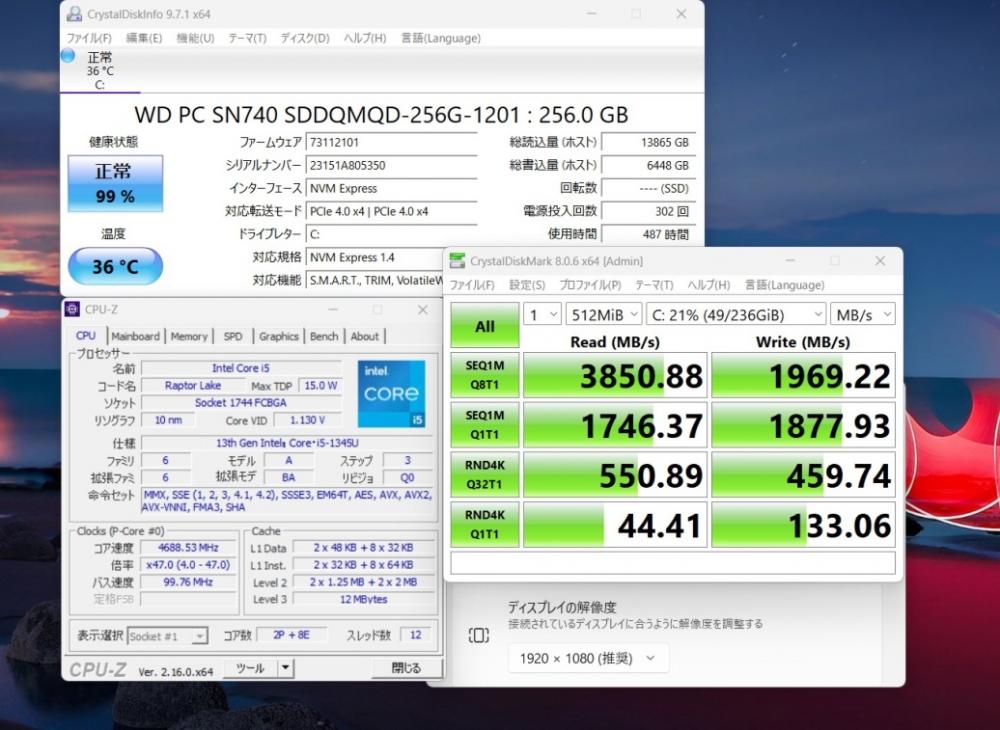Click power-on count value 302 回
This screenshot has width=1000, height=730.
pos(649,211)
